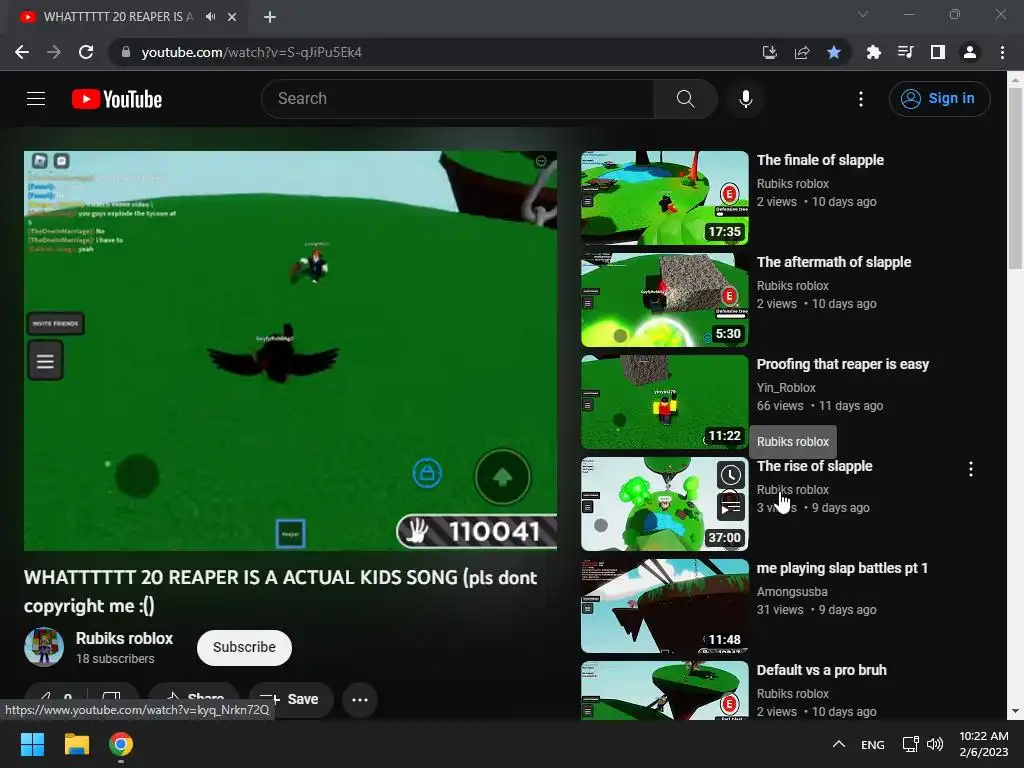The image size is (1024, 768).
Task: Go back to previous page
Action: [22, 52]
